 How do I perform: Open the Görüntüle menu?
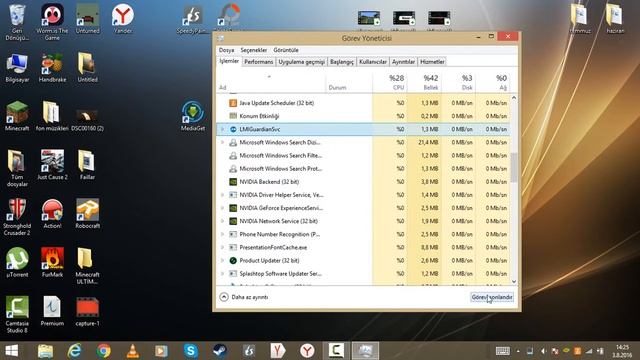286,50
